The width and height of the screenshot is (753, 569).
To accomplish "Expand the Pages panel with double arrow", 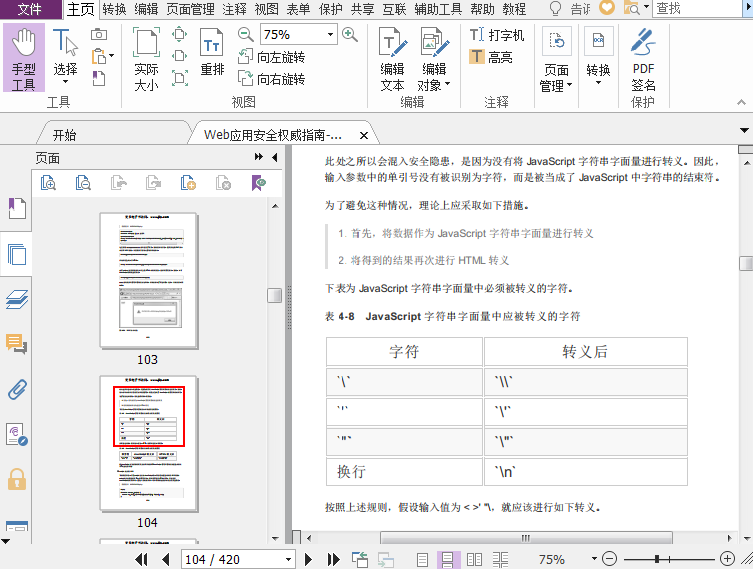I will [x=259, y=157].
